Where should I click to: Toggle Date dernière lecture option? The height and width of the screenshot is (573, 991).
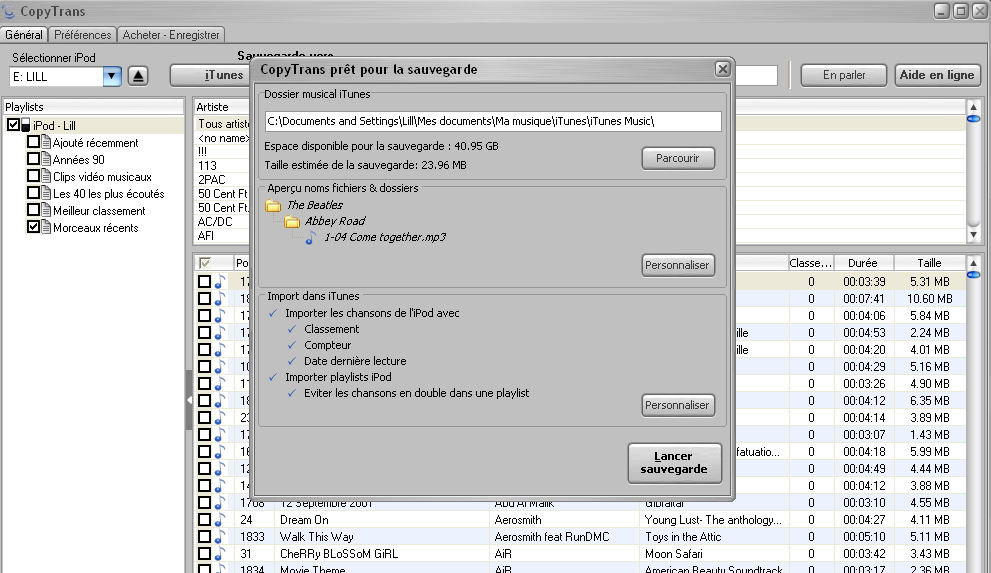point(292,361)
